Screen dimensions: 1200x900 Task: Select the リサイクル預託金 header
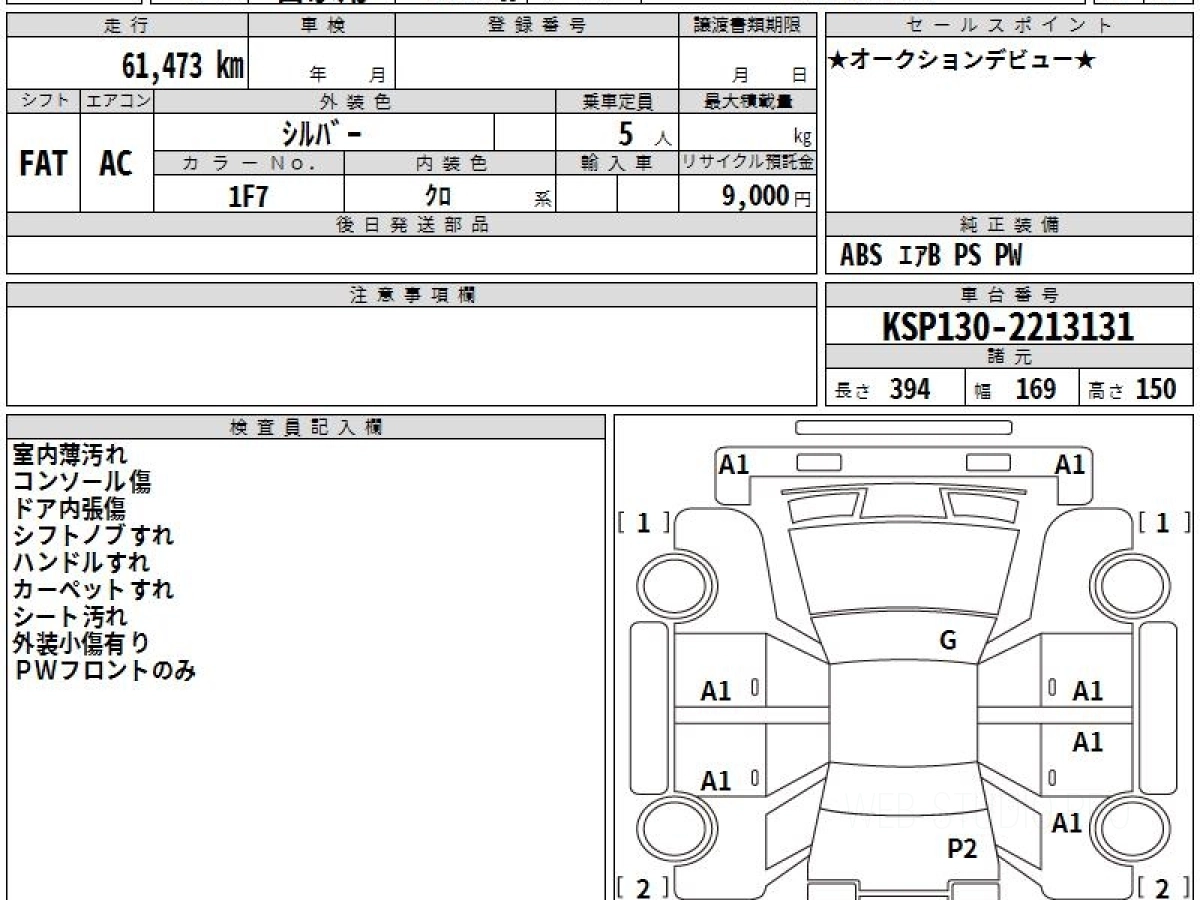tap(747, 163)
